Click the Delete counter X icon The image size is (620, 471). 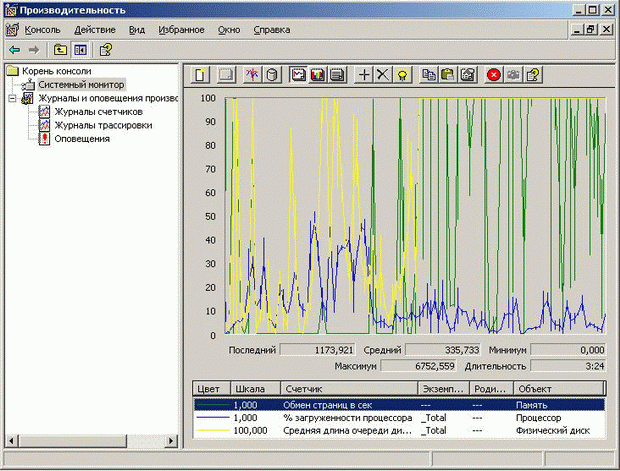click(383, 74)
